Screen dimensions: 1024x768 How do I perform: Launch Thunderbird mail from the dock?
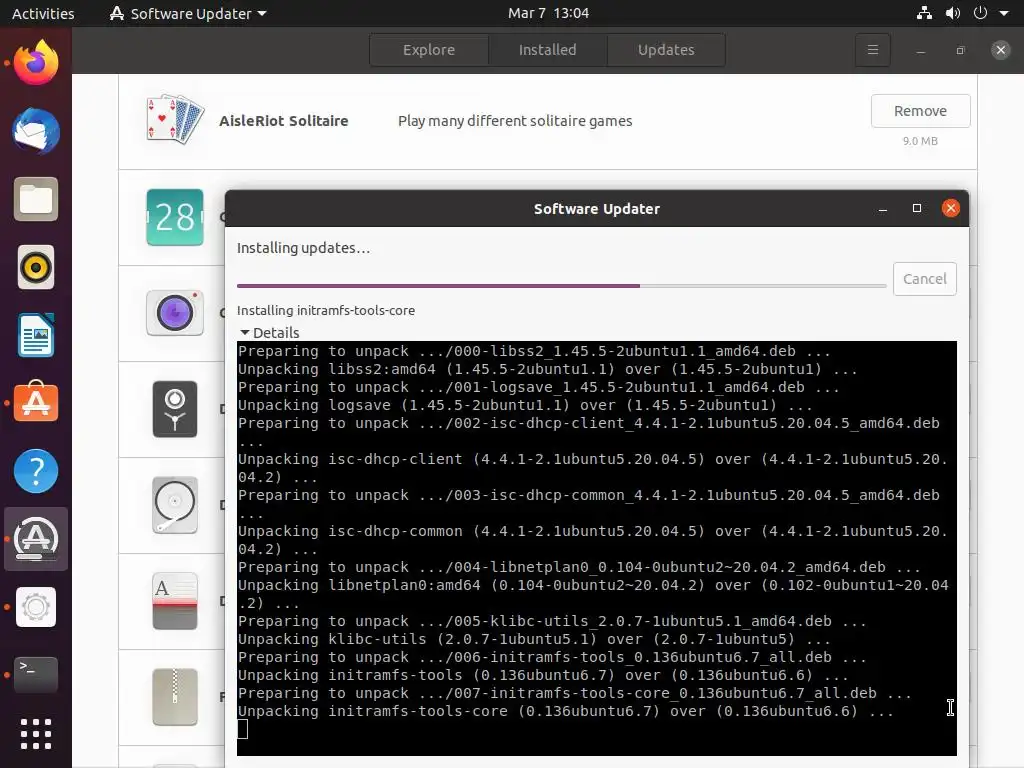36,131
